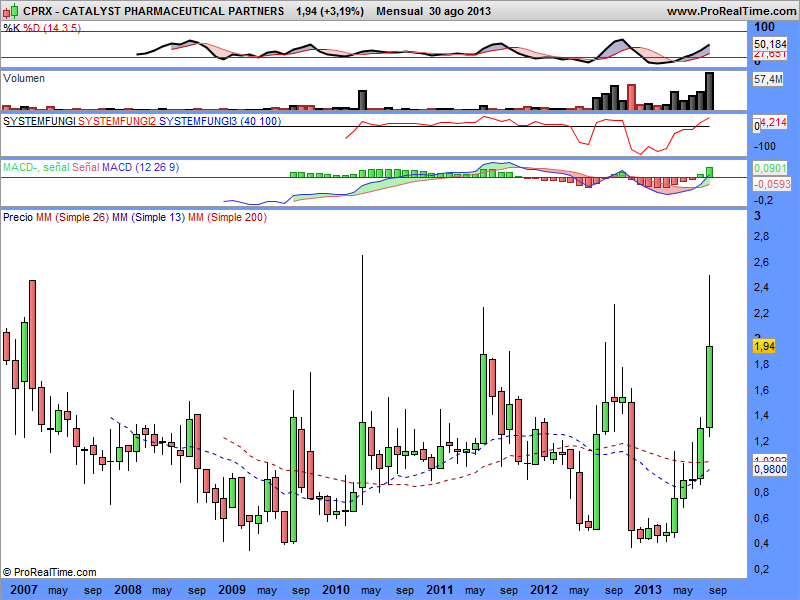Click the -100 axis label
The height and width of the screenshot is (600, 800).
click(765, 146)
